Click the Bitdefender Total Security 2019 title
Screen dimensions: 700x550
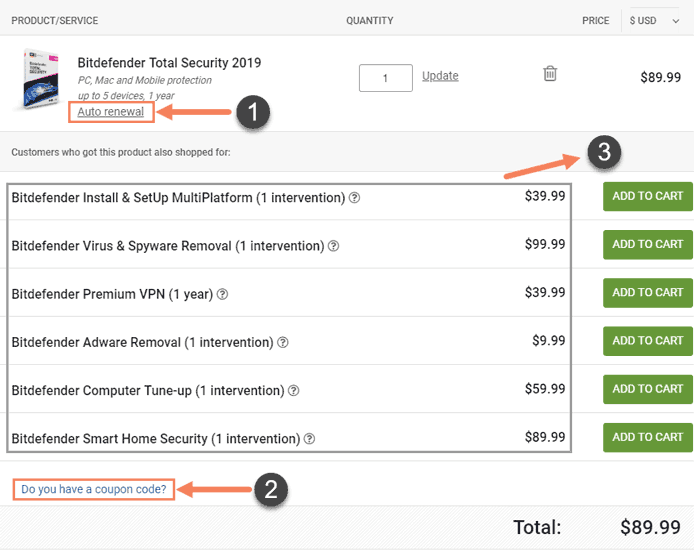171,63
